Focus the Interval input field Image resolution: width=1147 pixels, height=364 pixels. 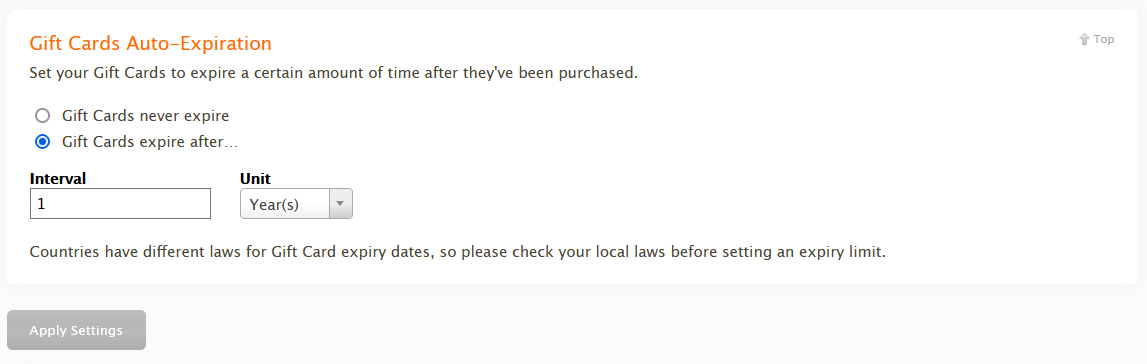[x=121, y=203]
